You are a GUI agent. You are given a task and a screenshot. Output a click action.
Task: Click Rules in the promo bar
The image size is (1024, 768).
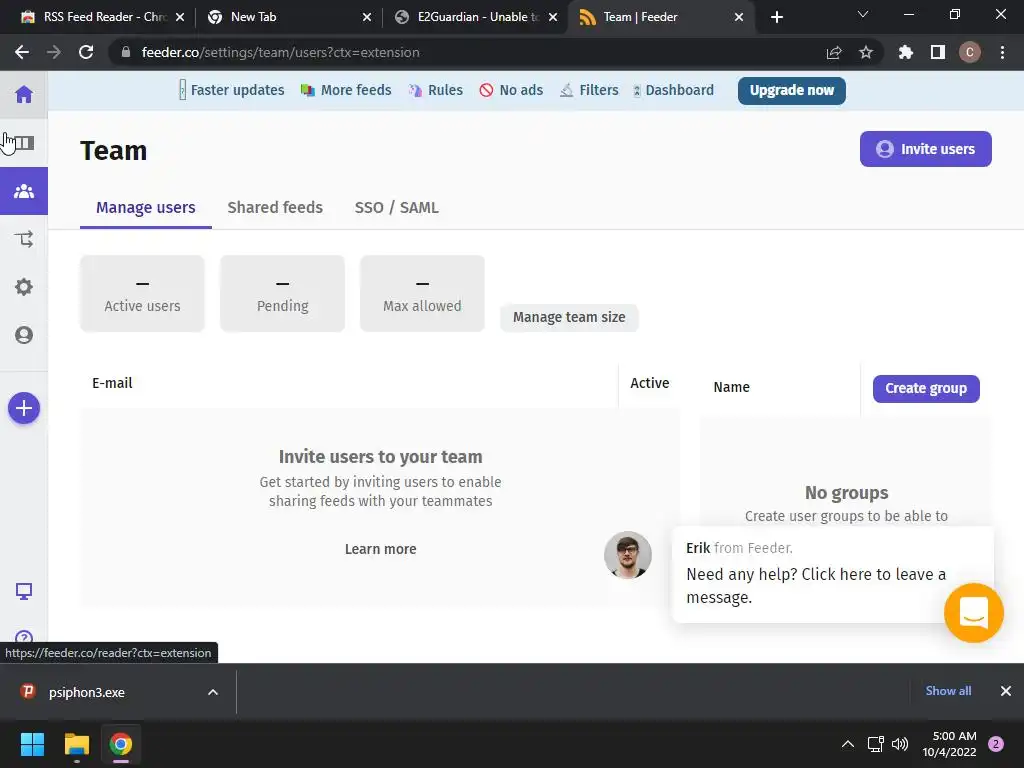[436, 90]
